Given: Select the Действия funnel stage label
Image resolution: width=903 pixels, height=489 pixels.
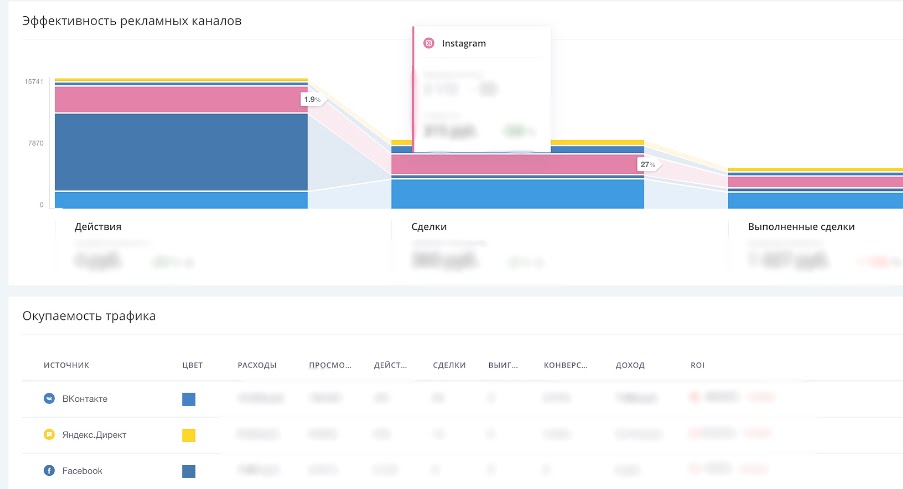Looking at the screenshot, I should pyautogui.click(x=98, y=227).
